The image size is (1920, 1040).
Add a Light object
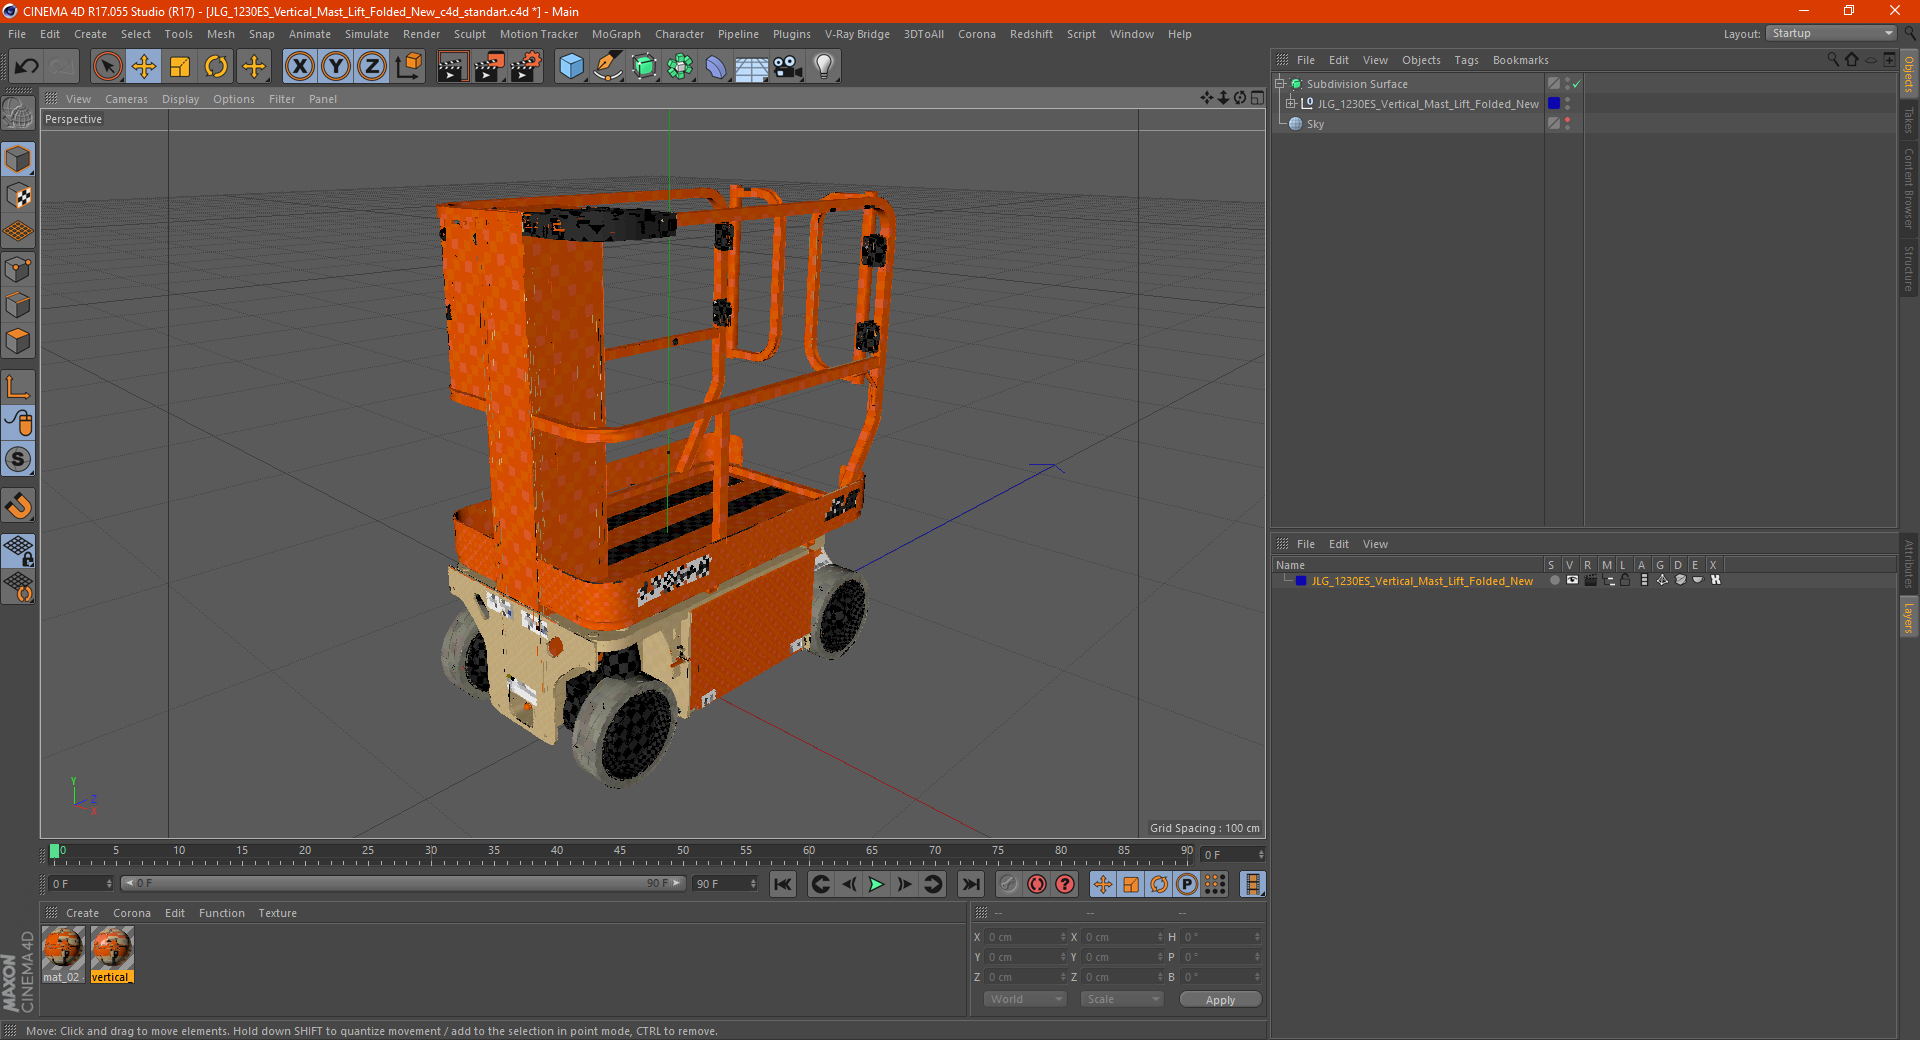[824, 67]
